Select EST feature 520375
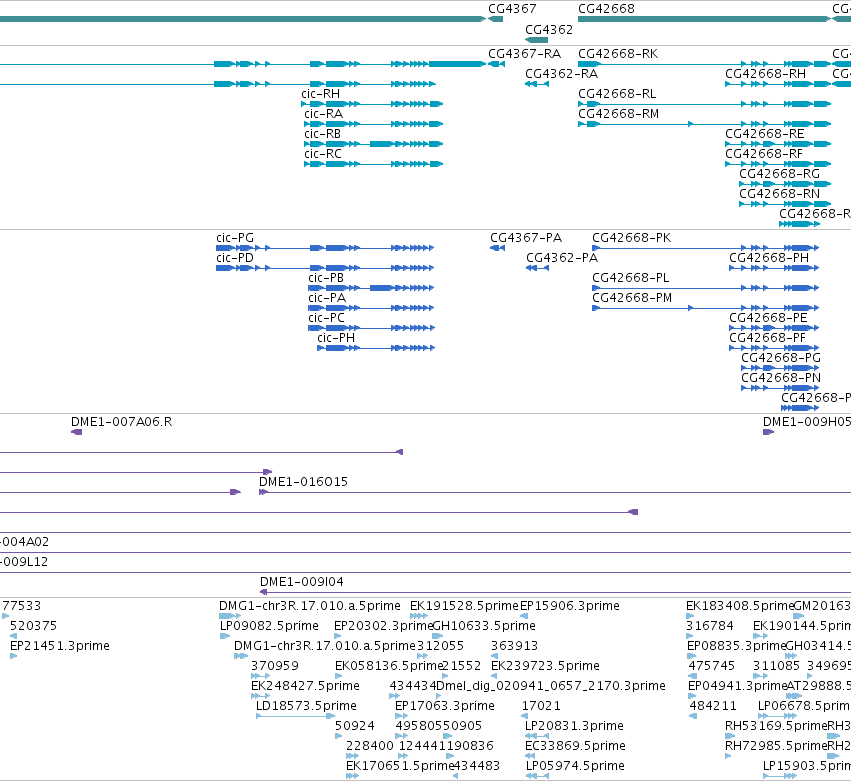Image resolution: width=851 pixels, height=781 pixels. 33,626
